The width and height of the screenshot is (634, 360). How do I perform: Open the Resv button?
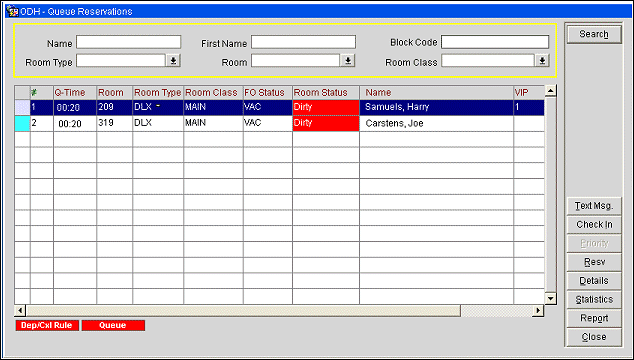tap(594, 262)
